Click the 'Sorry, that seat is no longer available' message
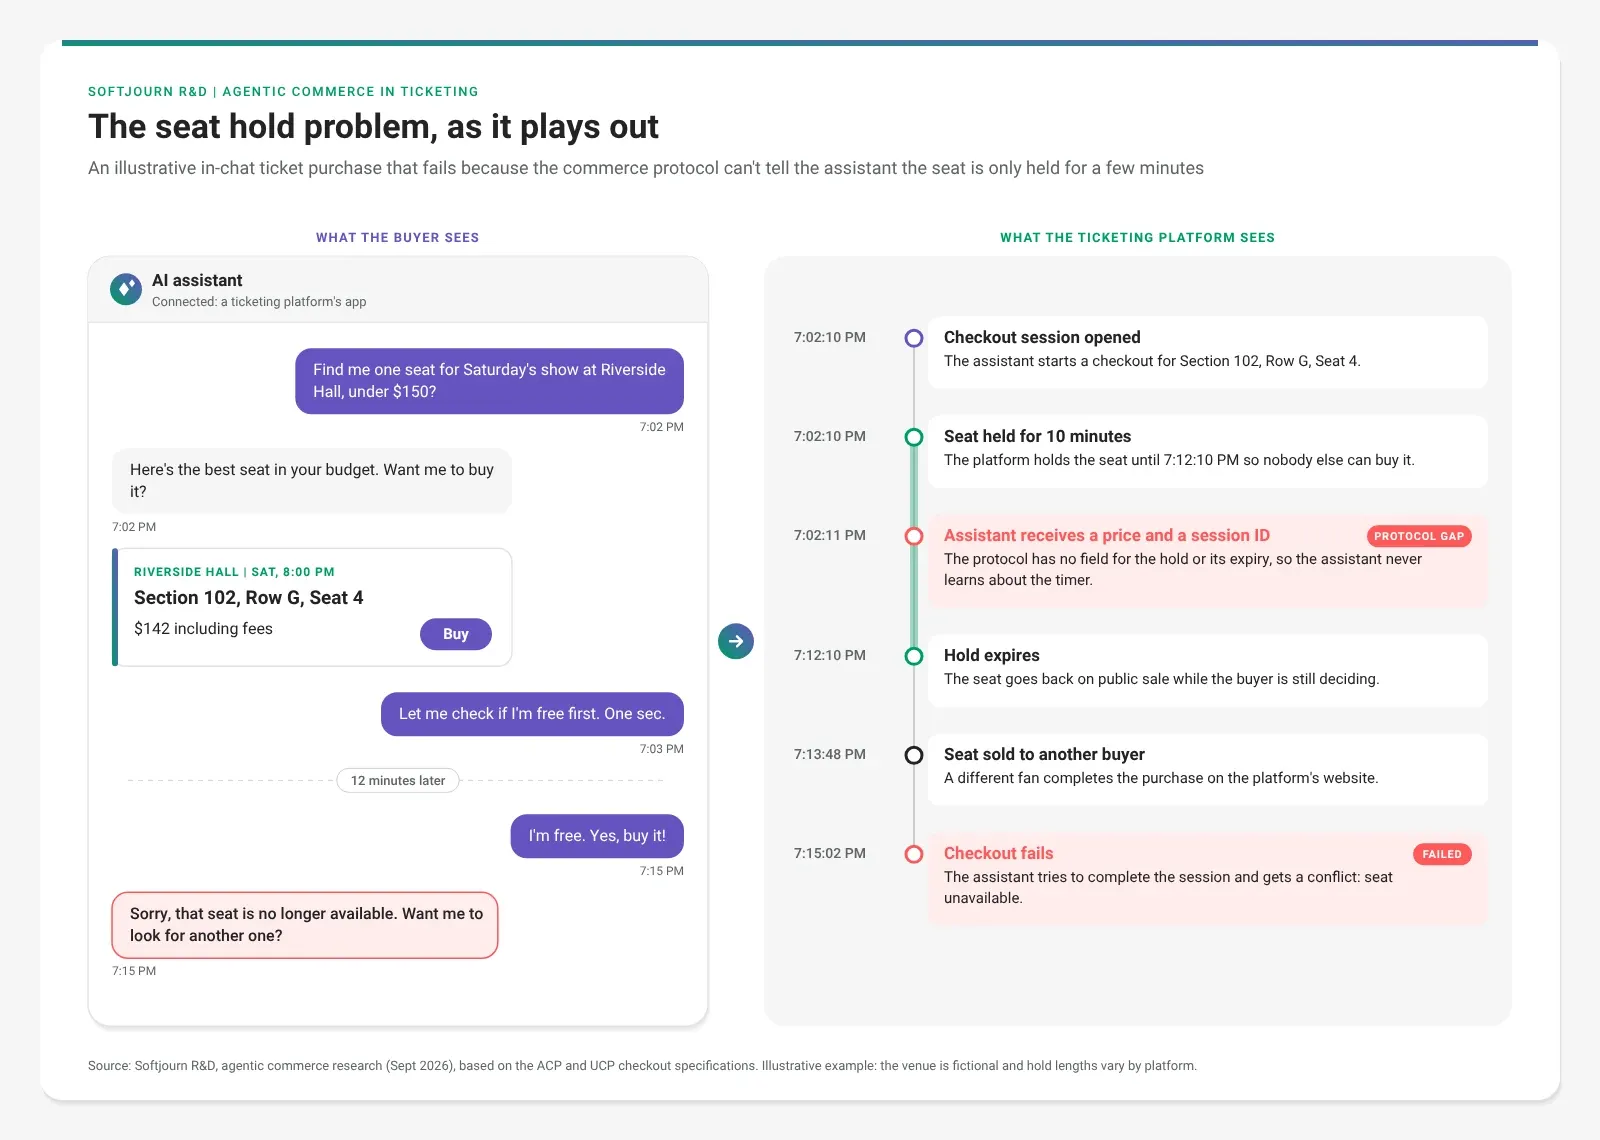Viewport: 1600px width, 1140px height. pos(305,925)
